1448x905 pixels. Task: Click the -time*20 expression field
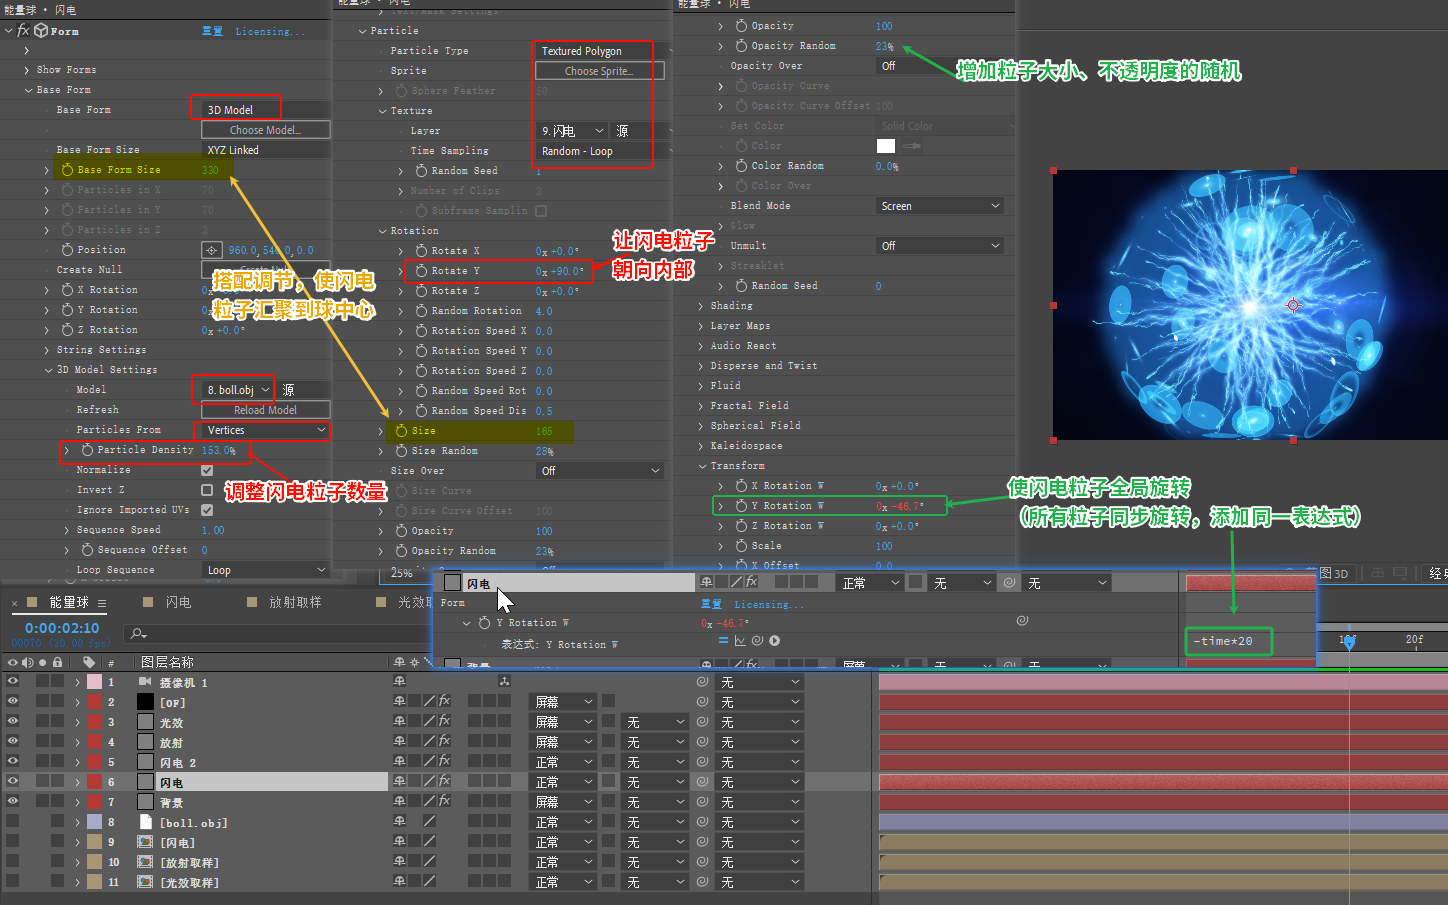click(1228, 641)
